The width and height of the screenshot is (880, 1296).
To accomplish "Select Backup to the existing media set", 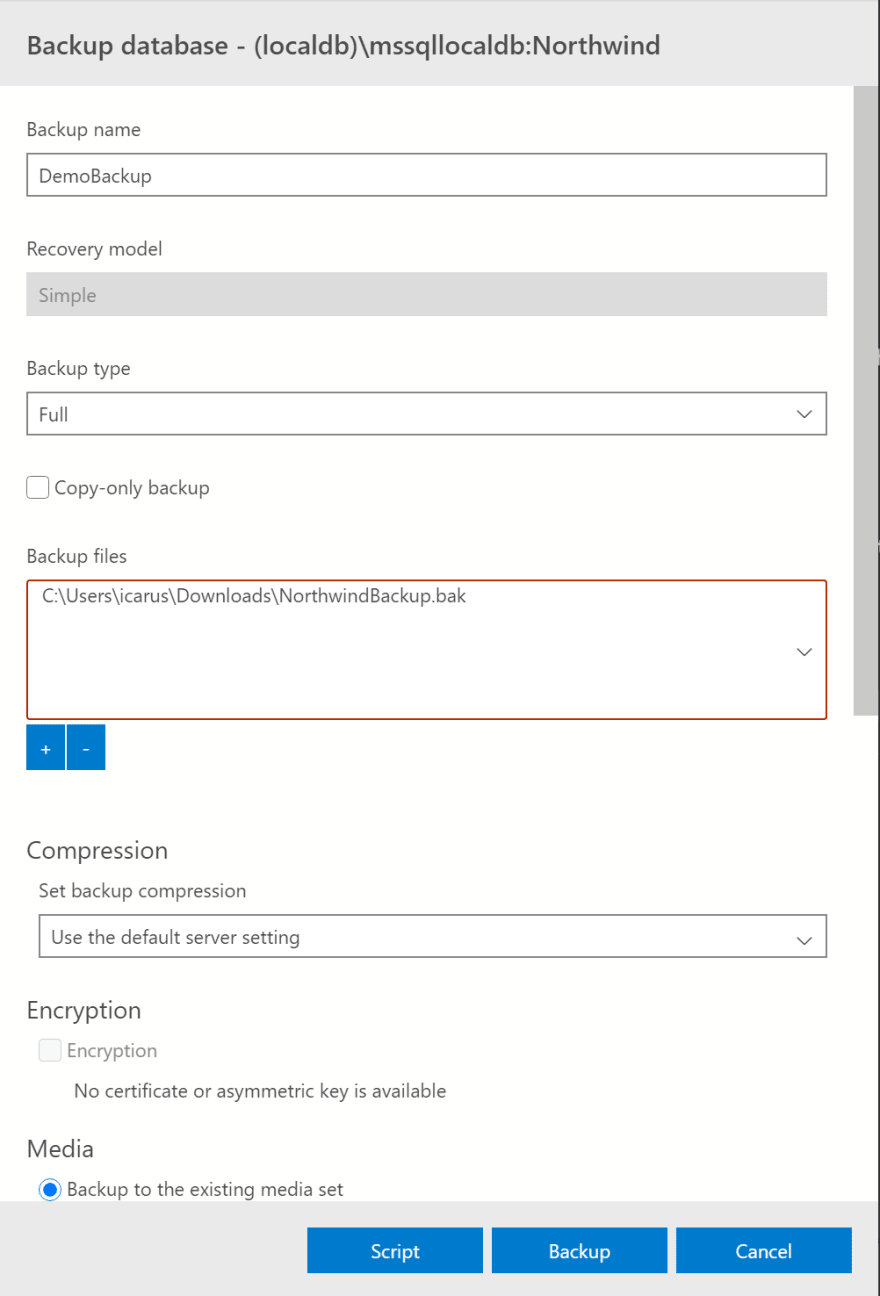I will [x=49, y=1190].
